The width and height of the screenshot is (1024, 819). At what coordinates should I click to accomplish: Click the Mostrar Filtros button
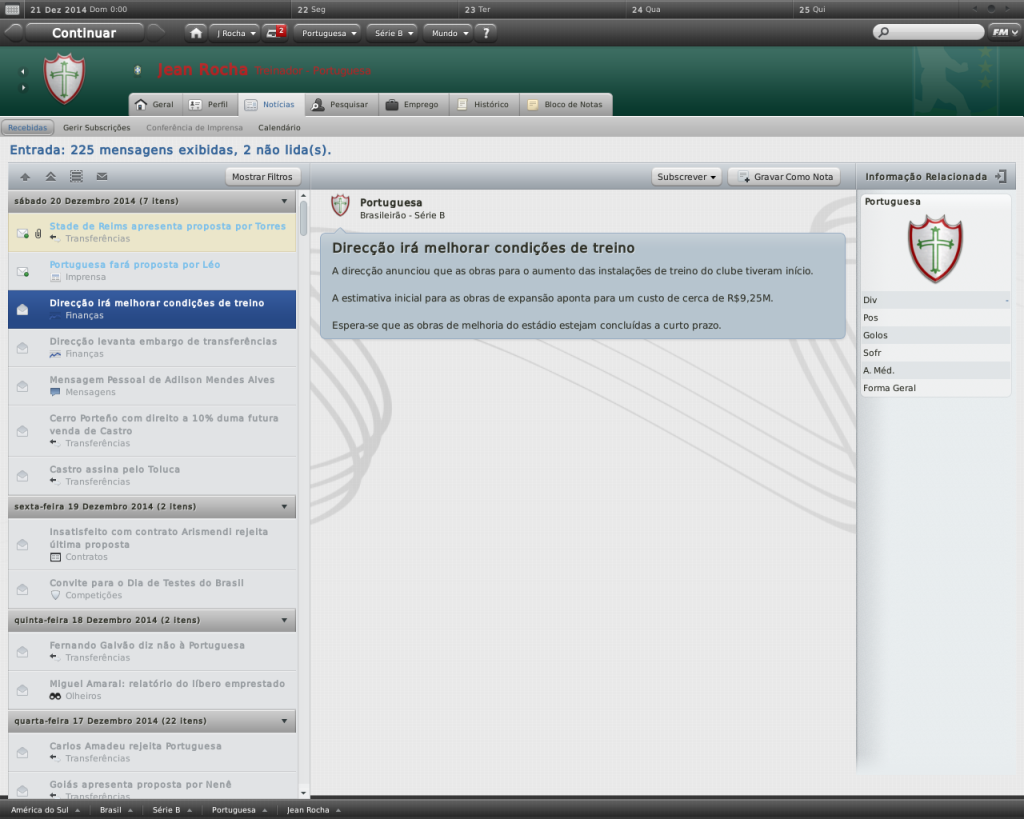tap(262, 177)
